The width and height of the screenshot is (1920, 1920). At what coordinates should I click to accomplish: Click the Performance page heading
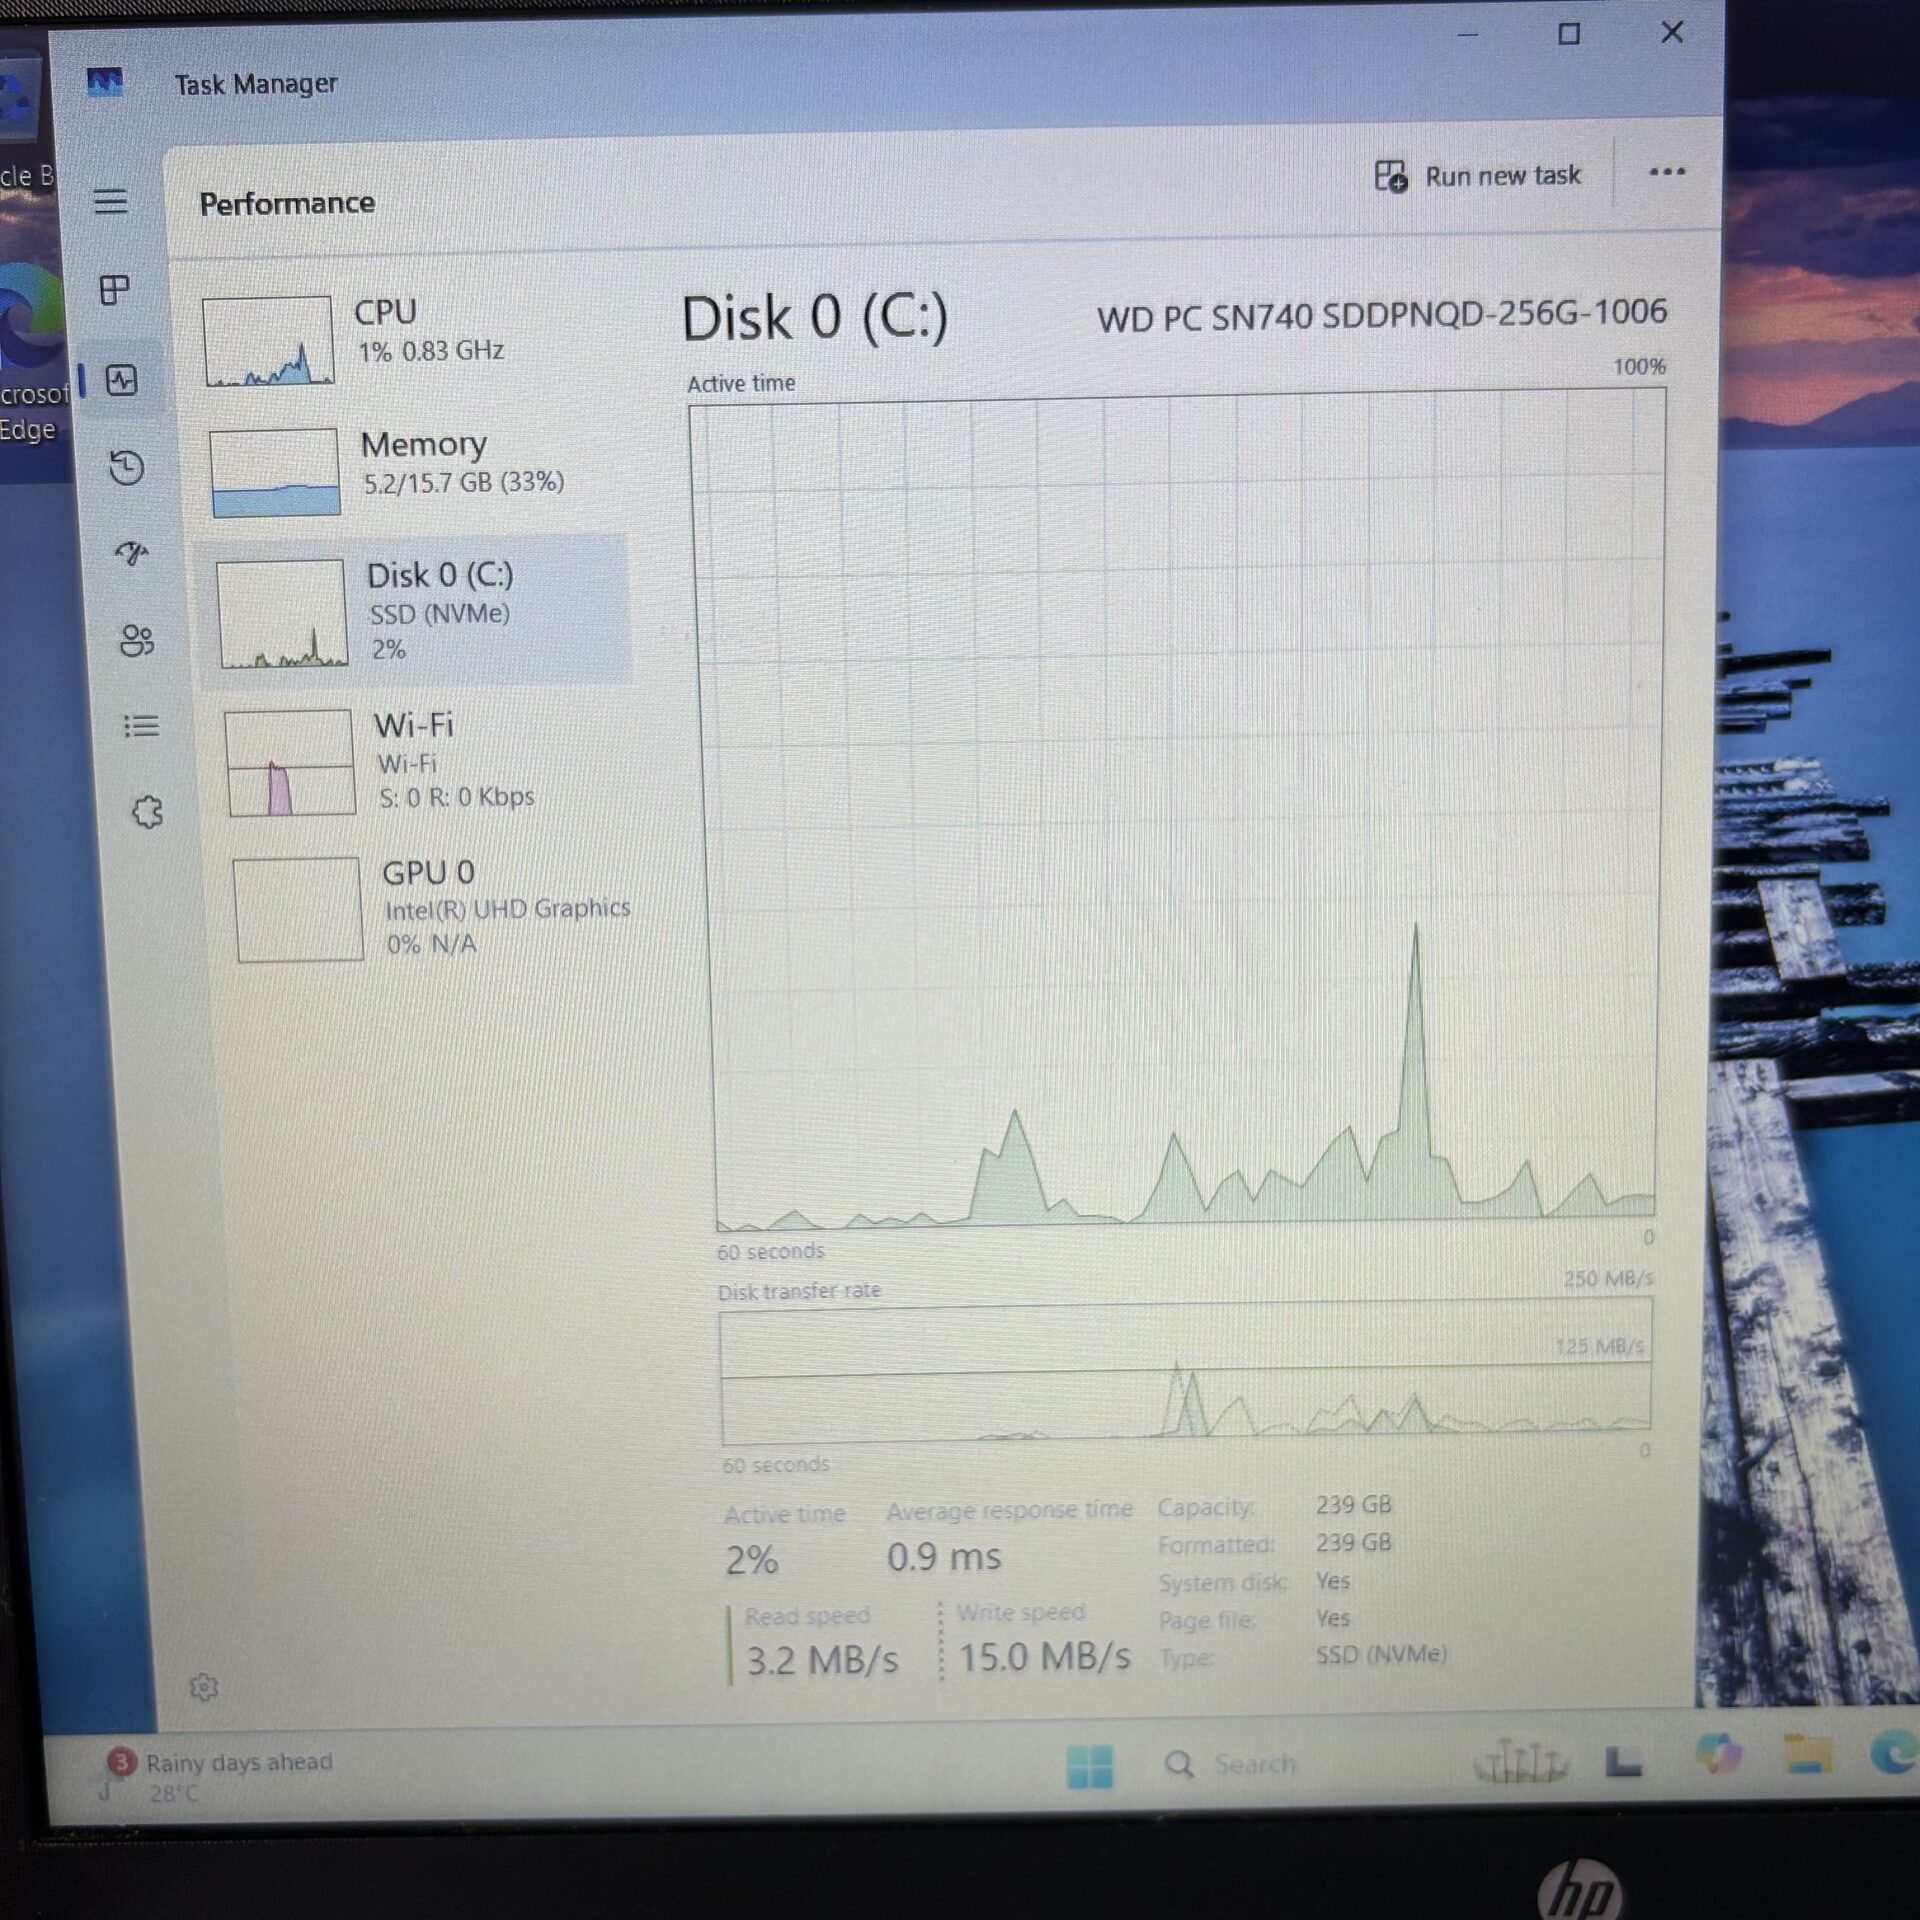pos(287,204)
